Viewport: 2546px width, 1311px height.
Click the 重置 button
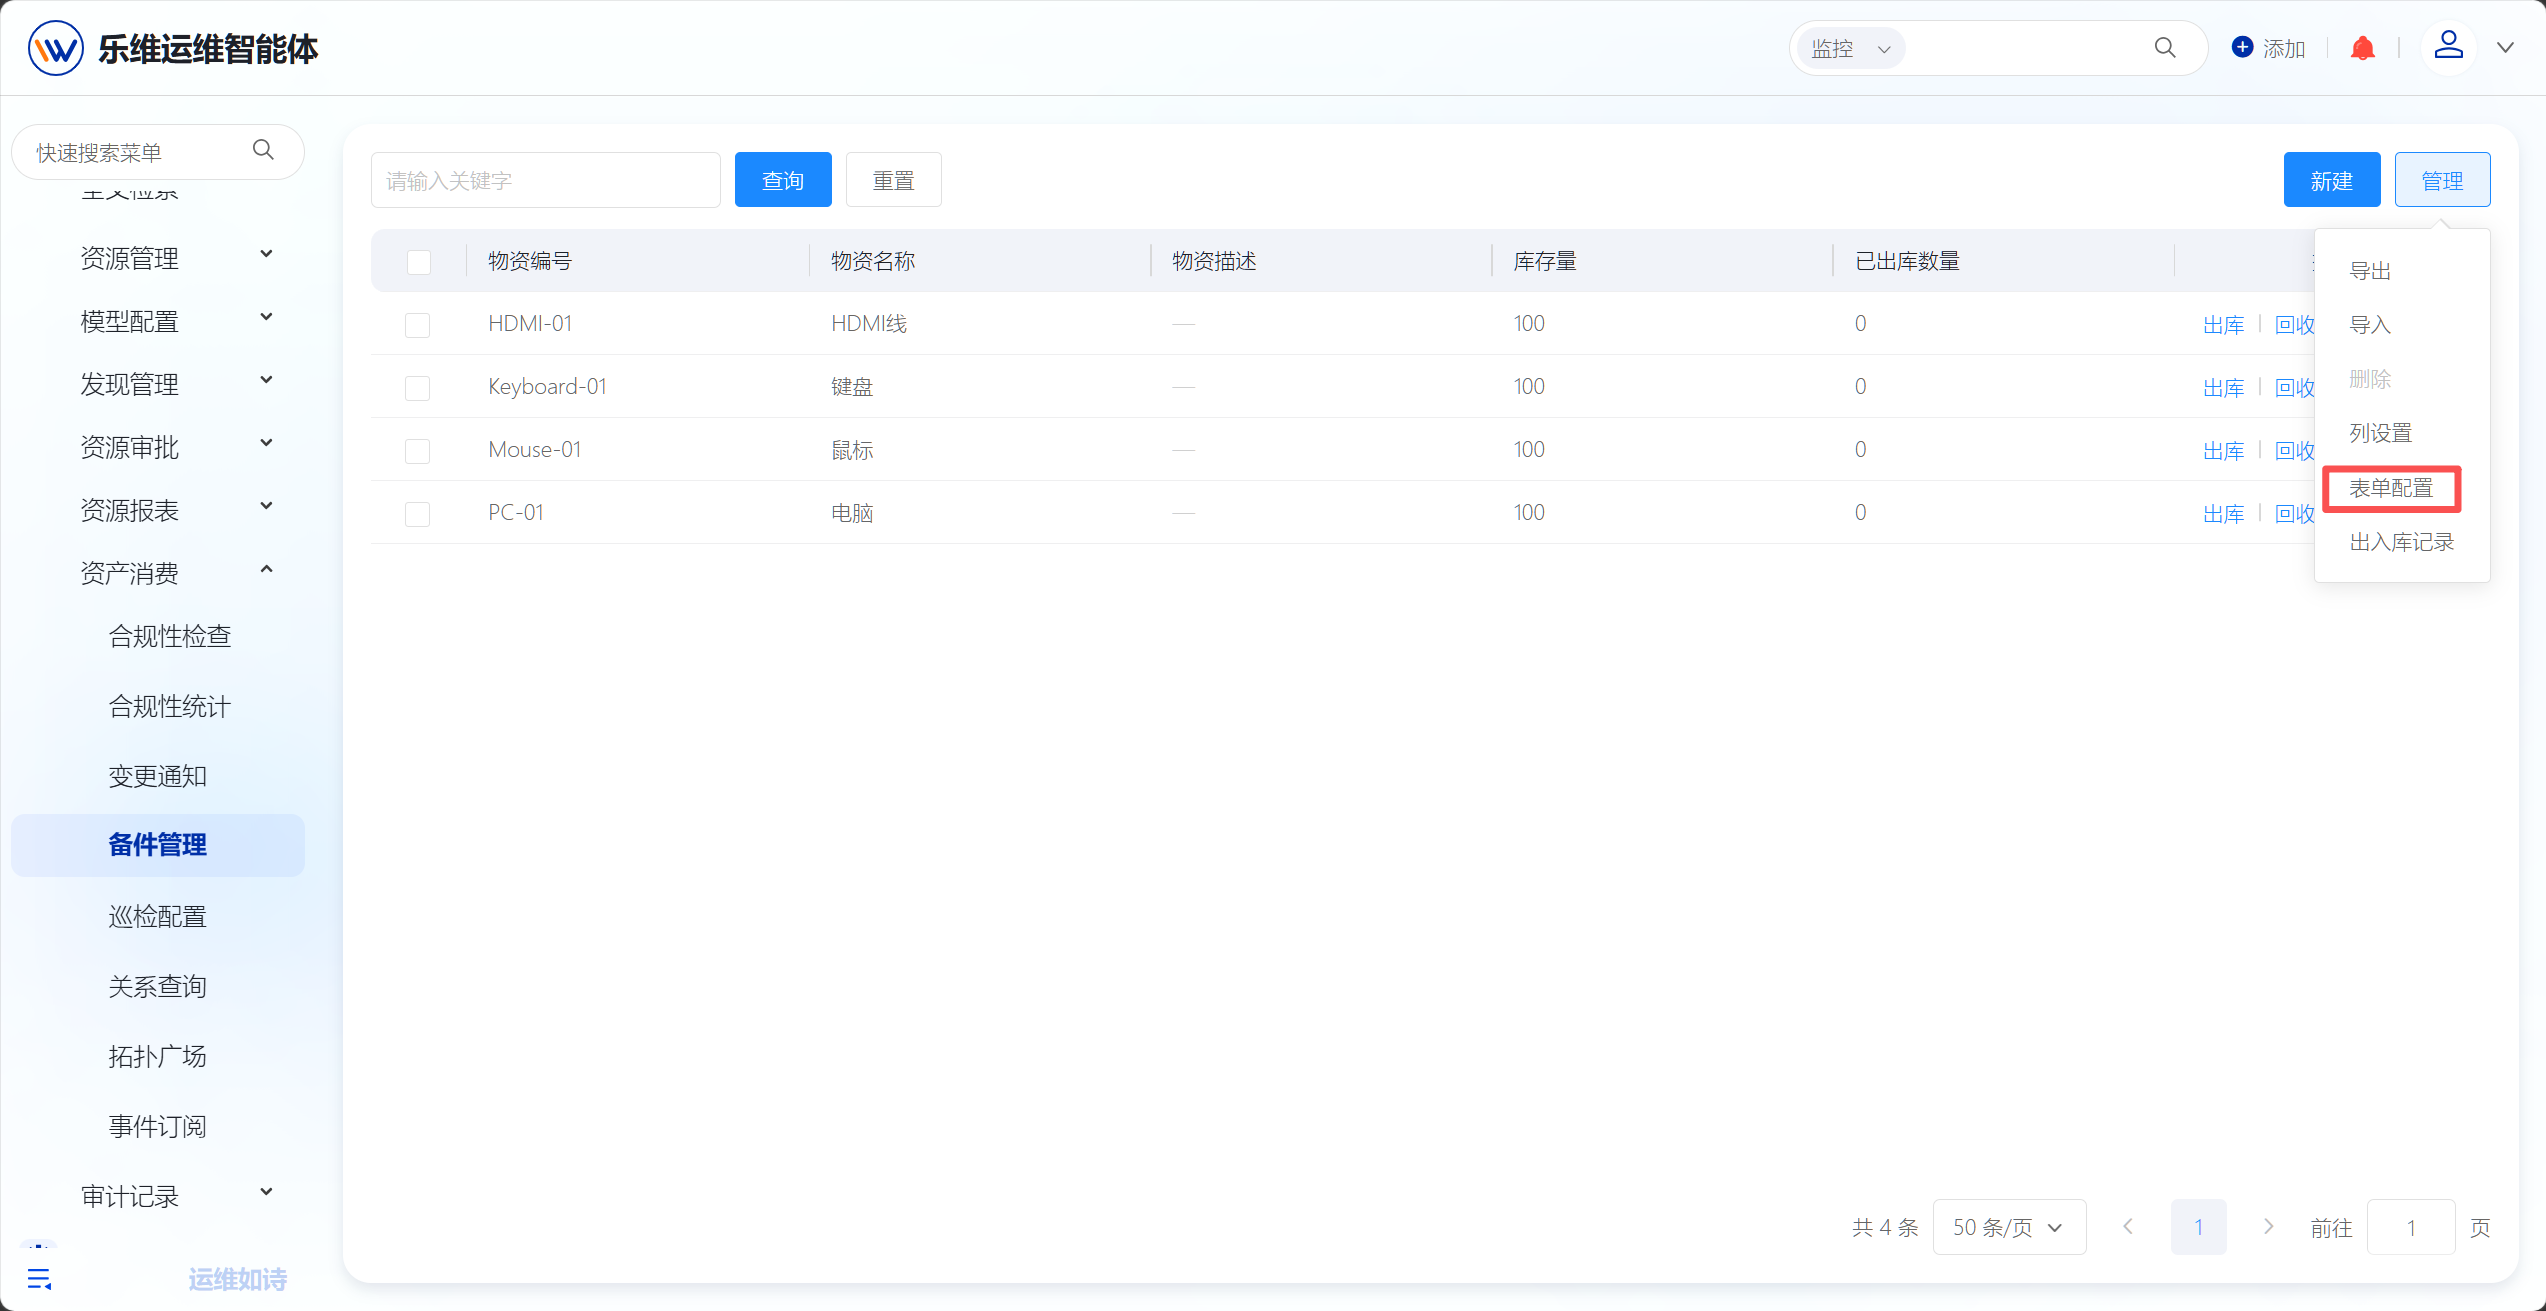[894, 180]
